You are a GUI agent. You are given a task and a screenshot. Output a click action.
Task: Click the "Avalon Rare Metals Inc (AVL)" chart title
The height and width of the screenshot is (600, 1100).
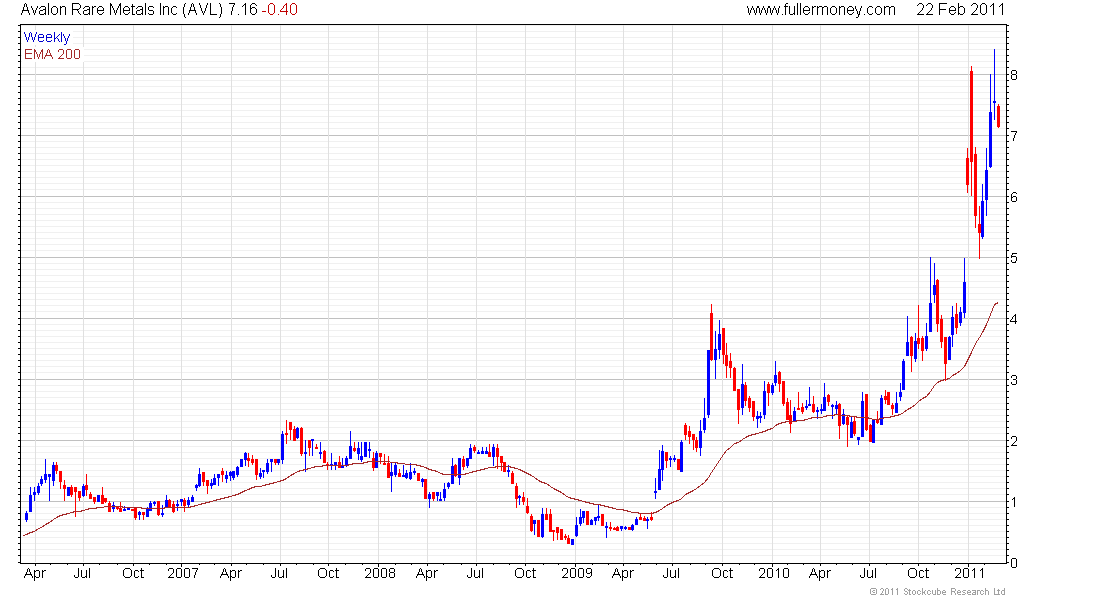(122, 10)
